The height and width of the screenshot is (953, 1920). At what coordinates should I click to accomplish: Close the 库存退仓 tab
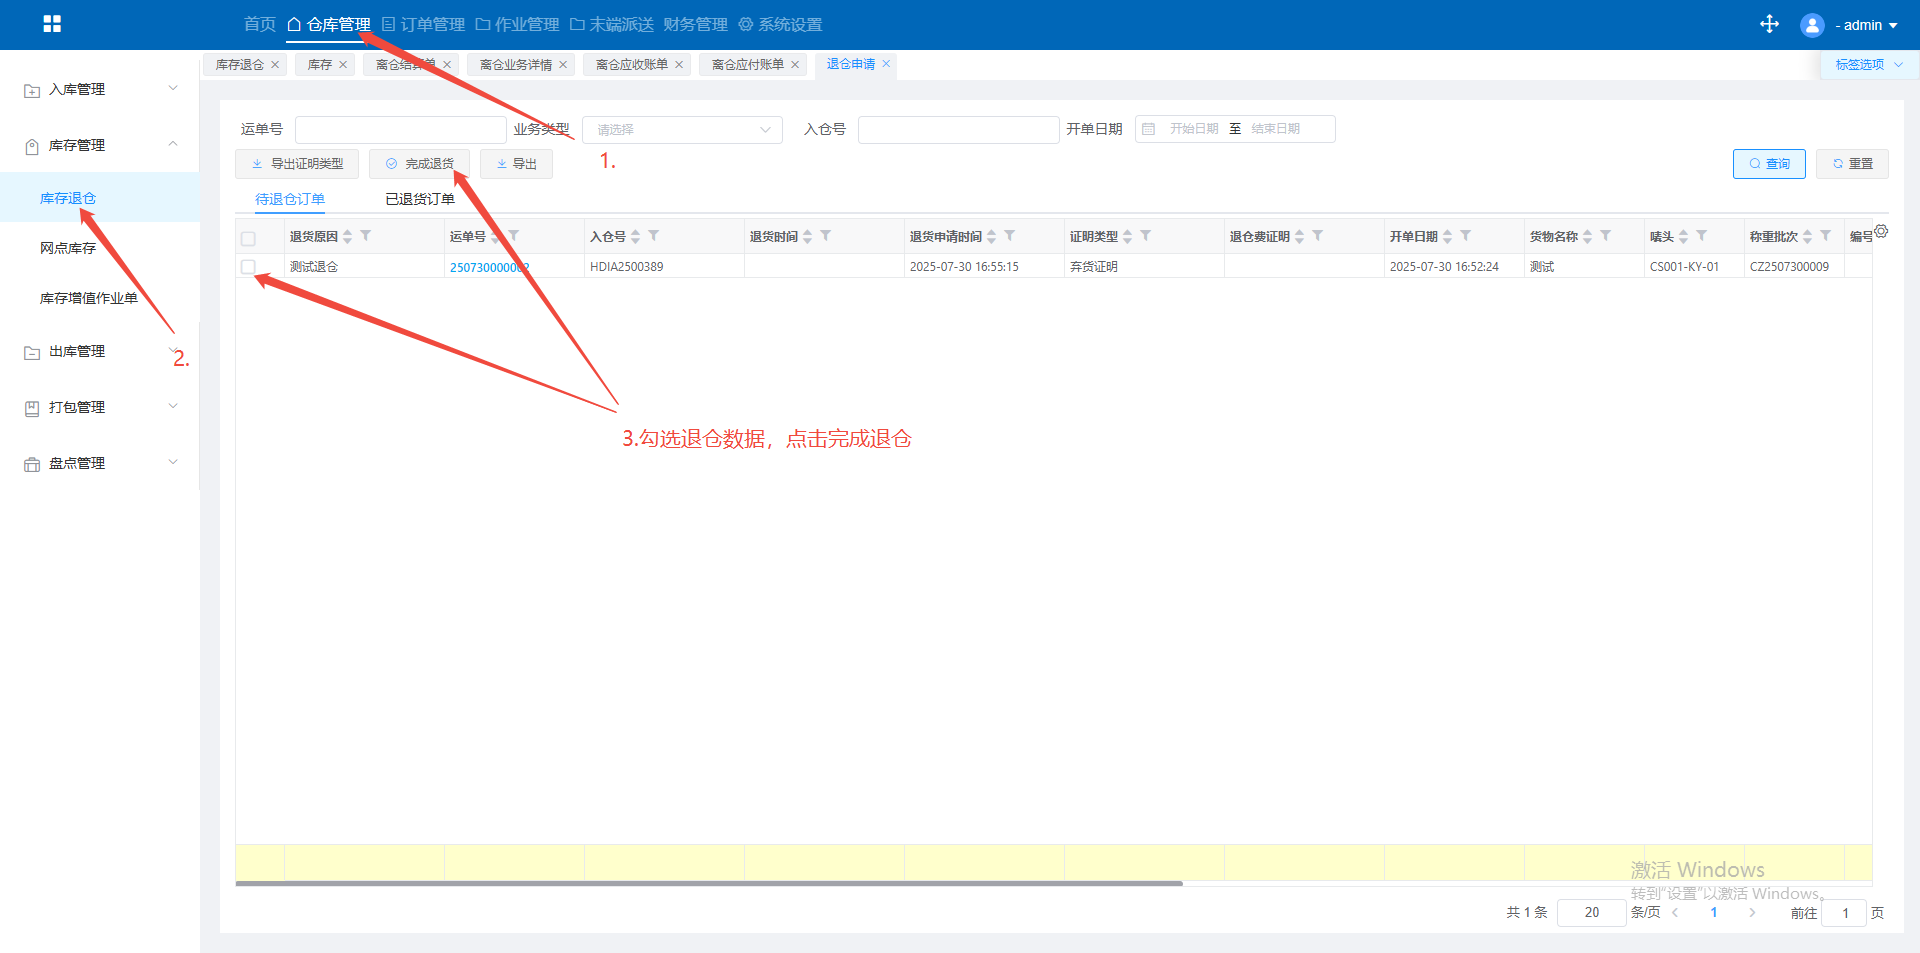tap(275, 65)
